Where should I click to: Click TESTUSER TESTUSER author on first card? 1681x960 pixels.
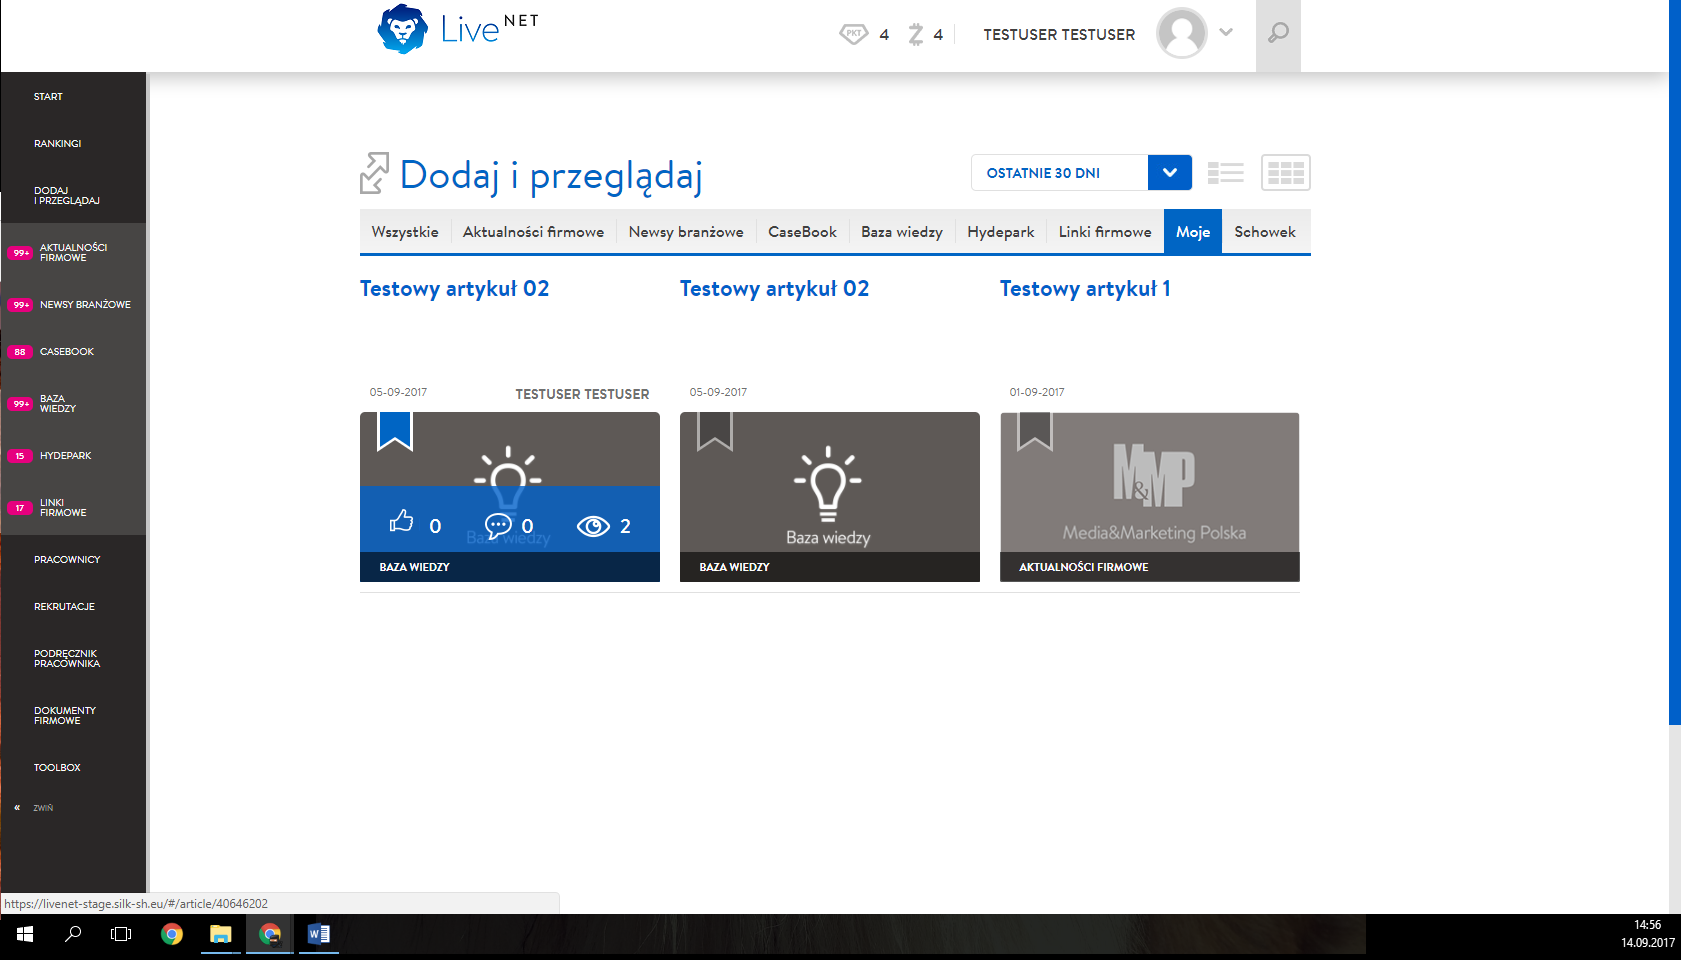[x=582, y=394]
